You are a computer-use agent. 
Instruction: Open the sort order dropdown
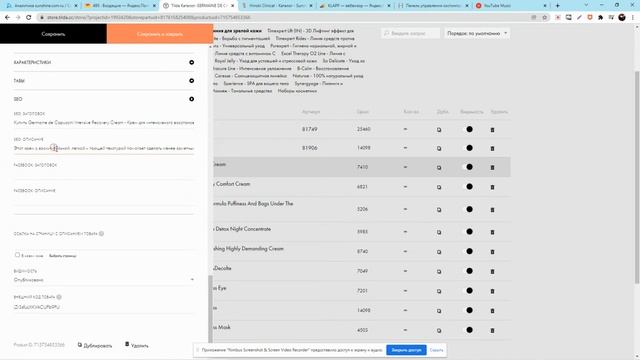(x=476, y=33)
